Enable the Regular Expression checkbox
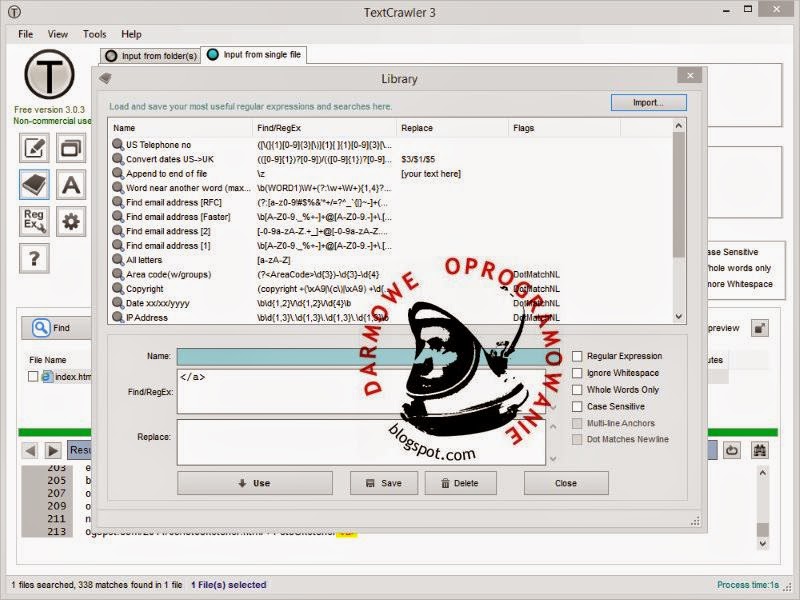 coord(578,355)
